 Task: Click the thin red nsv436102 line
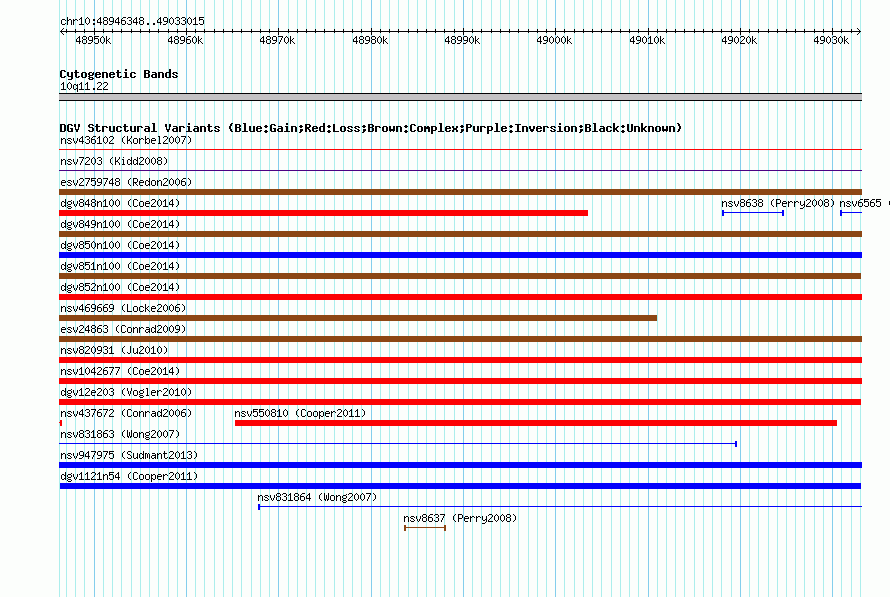(460, 150)
